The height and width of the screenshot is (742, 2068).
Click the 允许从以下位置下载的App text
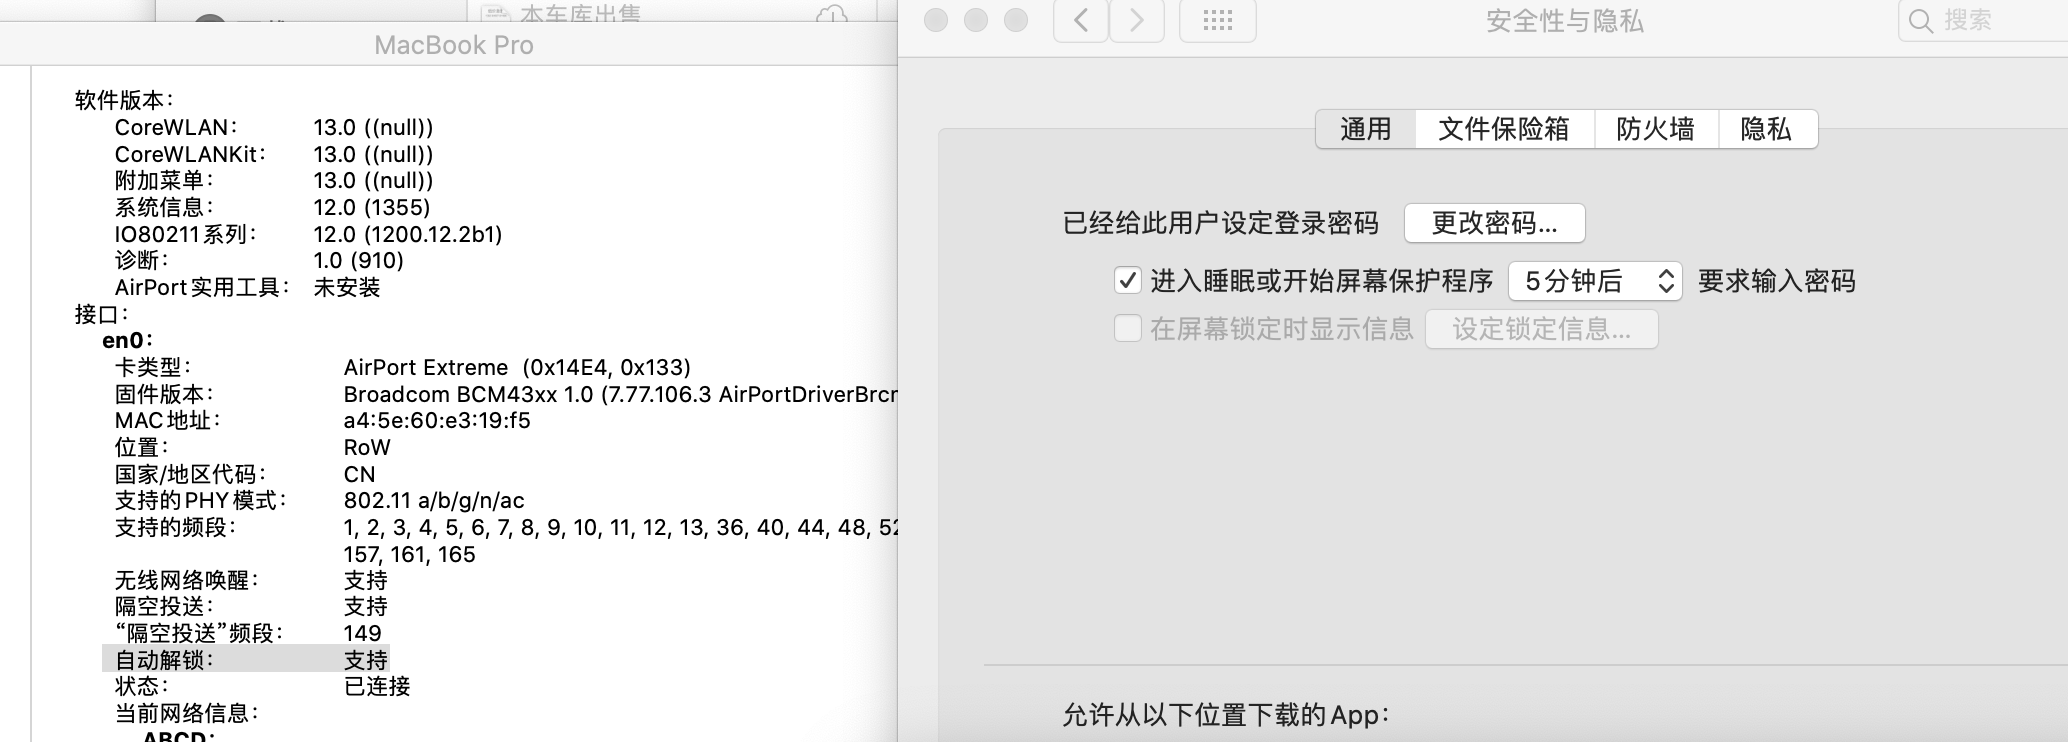[x=1226, y=715]
